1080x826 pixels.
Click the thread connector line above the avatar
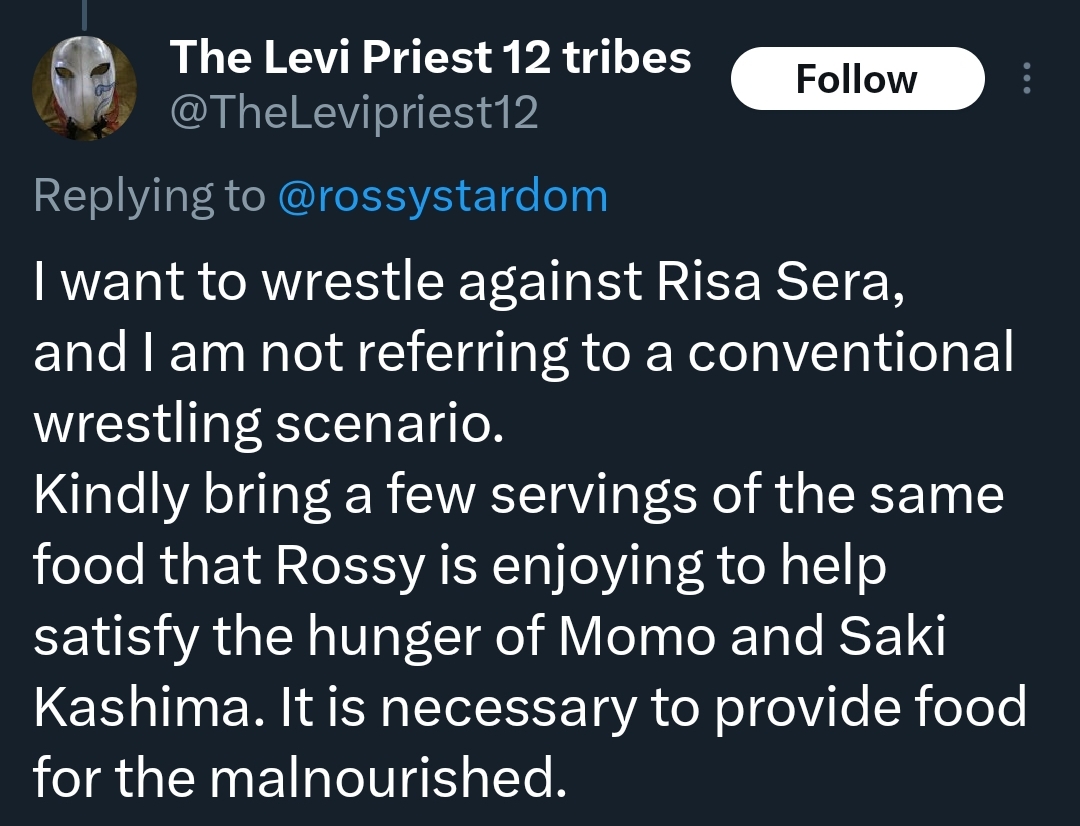click(85, 15)
